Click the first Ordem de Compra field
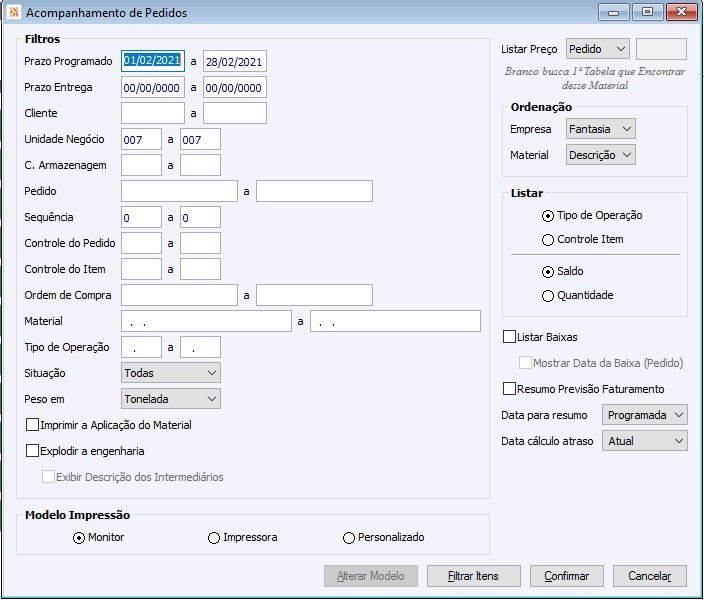This screenshot has width=704, height=600. click(179, 295)
